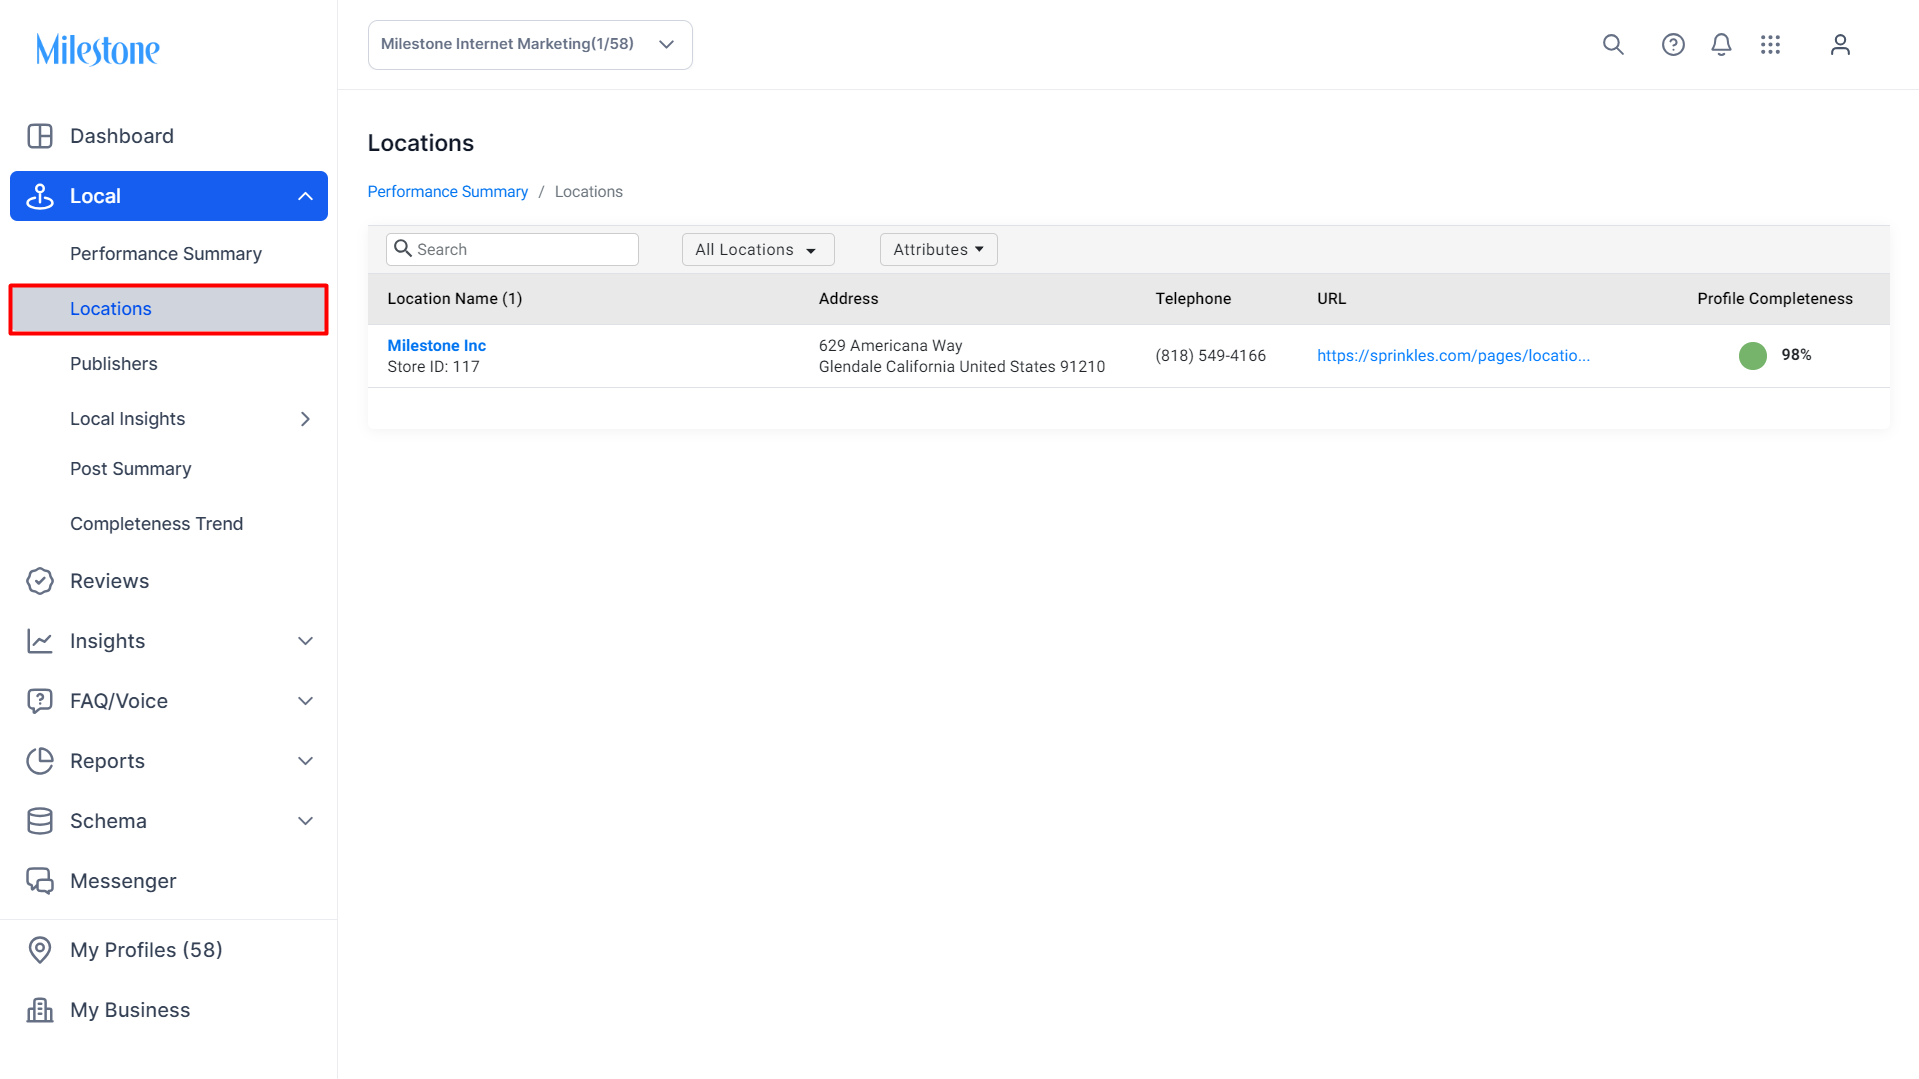This screenshot has height=1079, width=1919.
Task: Open the header search magnifier icon
Action: pos(1613,45)
